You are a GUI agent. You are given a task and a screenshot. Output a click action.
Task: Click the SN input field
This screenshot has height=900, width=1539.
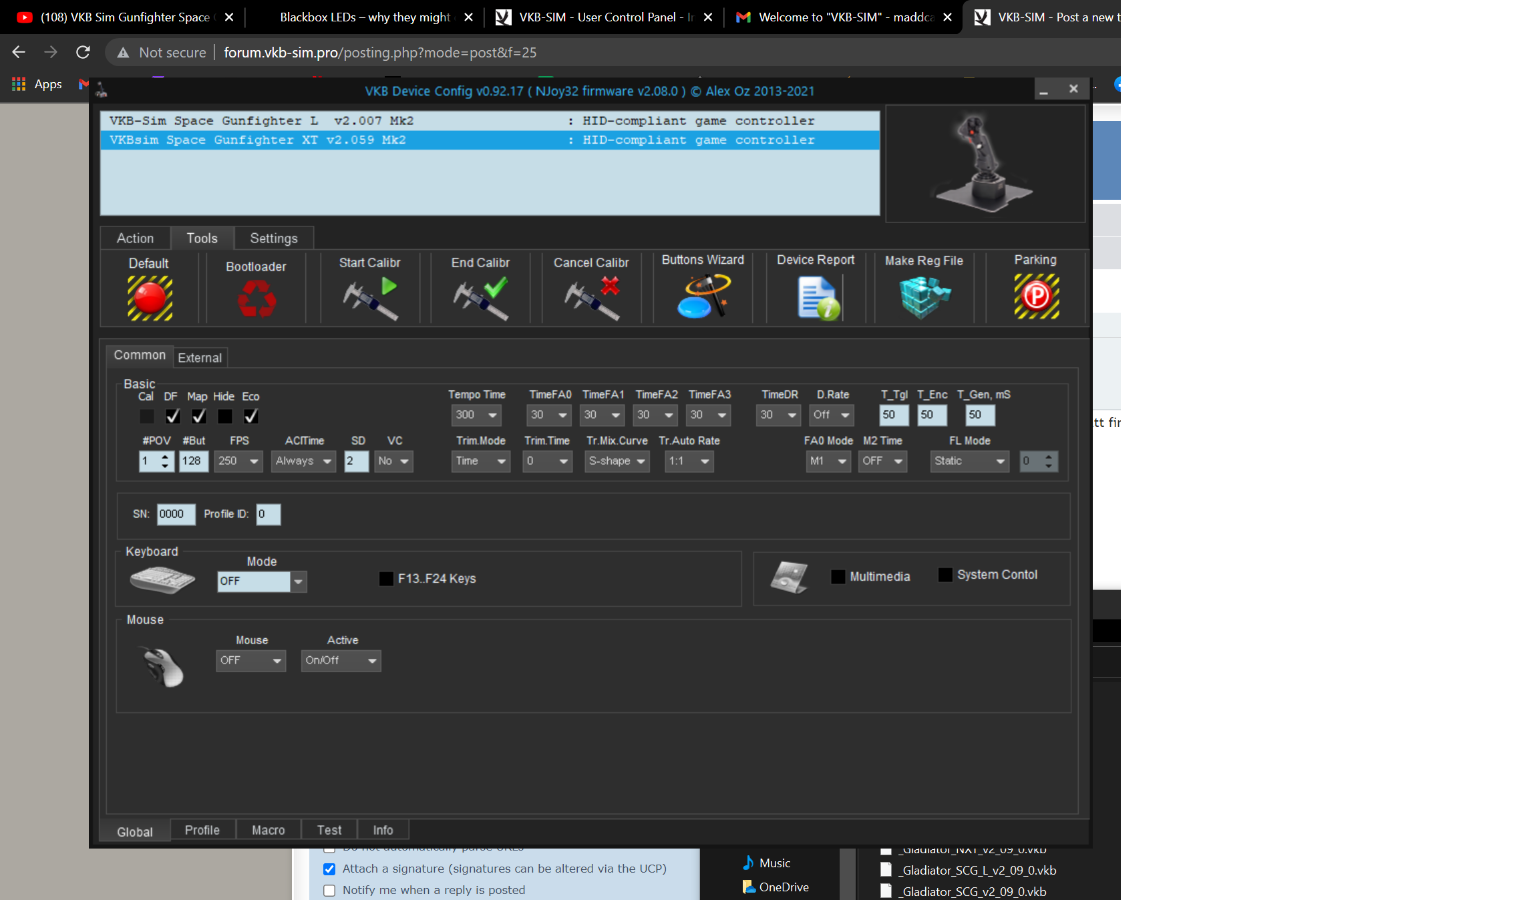175,514
